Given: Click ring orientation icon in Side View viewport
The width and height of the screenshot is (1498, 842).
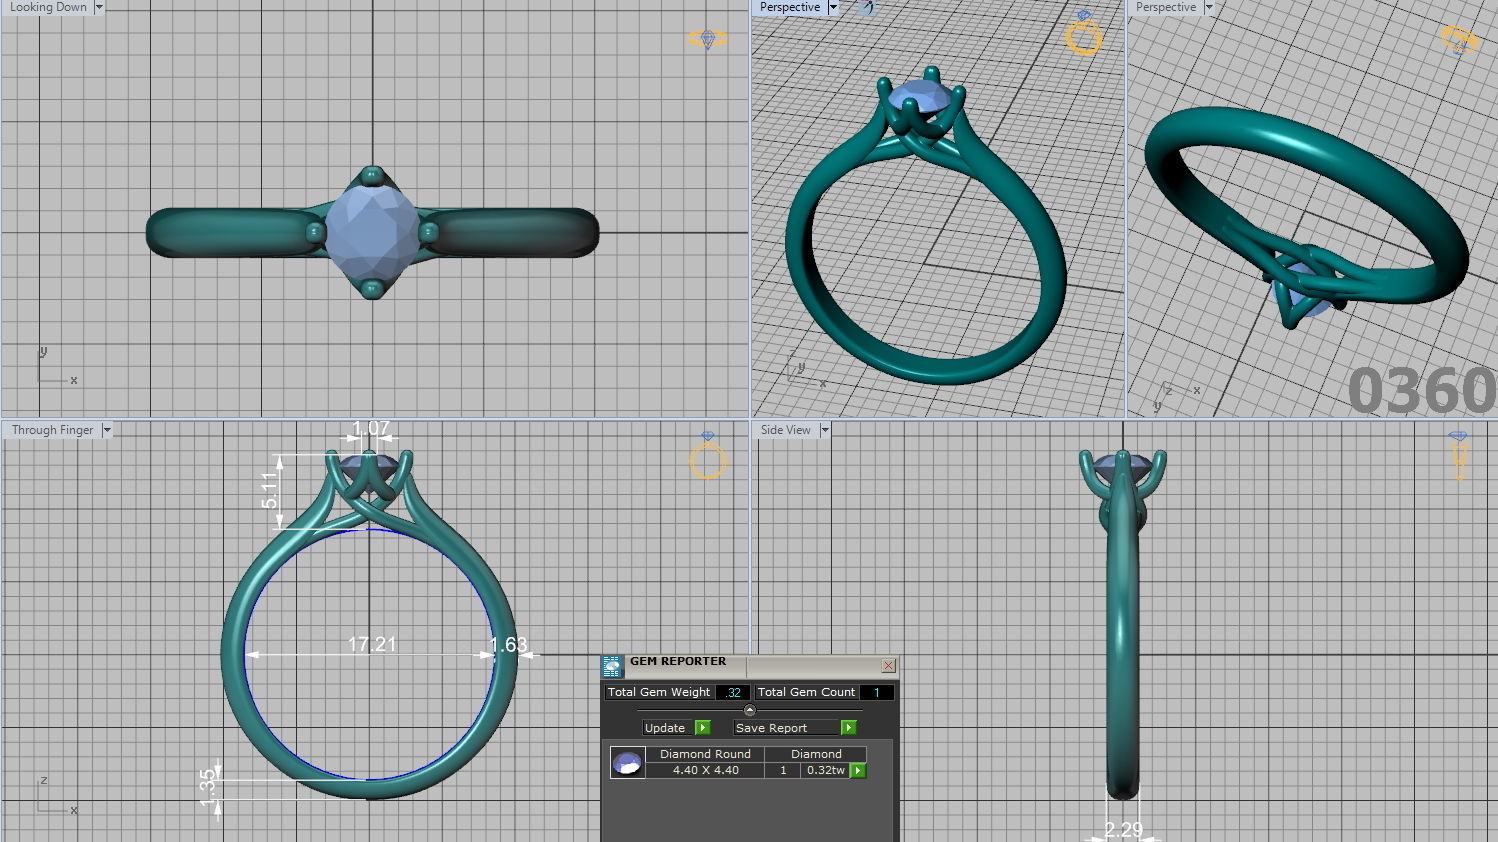Looking at the screenshot, I should pyautogui.click(x=1458, y=455).
